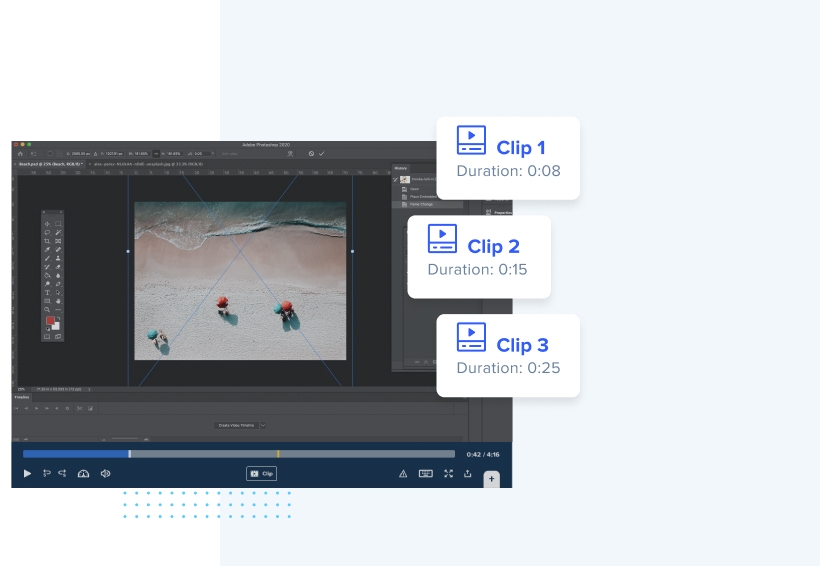Screen dimensions: 820x566
Task: Select the Magic Wand tool
Action: pos(58,232)
